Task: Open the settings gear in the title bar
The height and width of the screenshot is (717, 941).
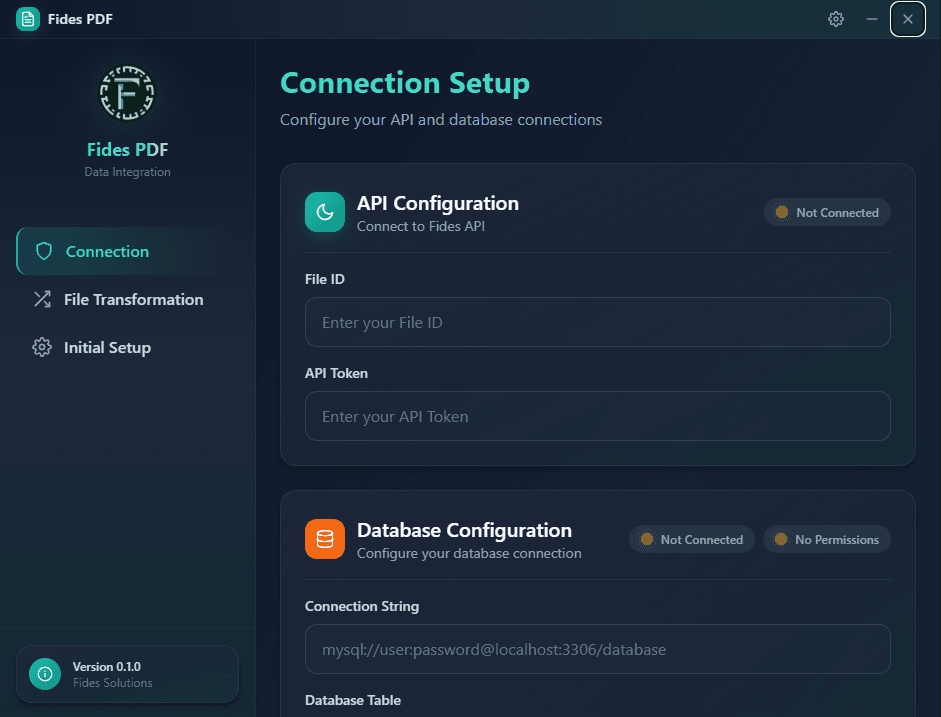Action: (x=836, y=18)
